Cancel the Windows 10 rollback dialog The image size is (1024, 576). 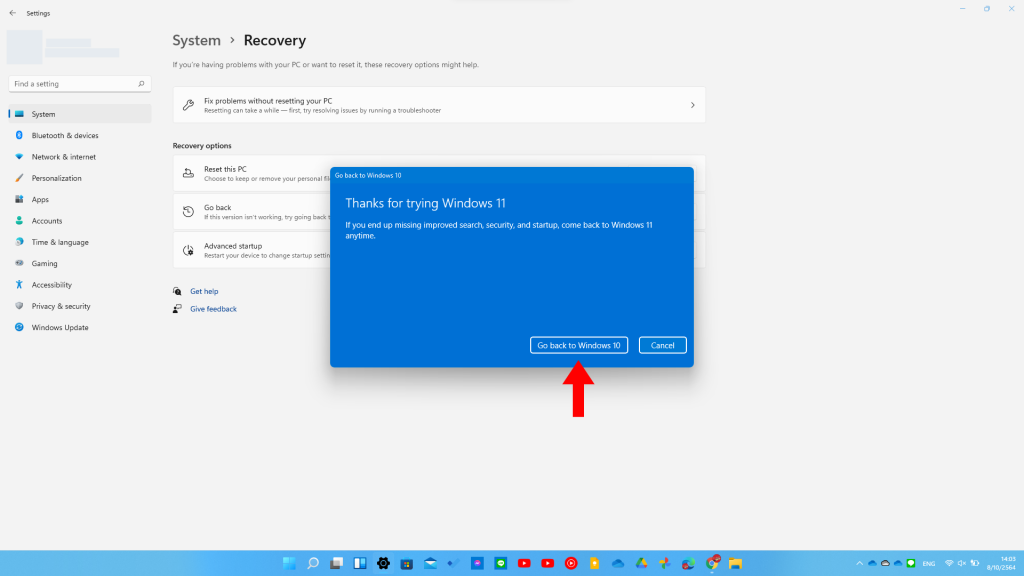(x=662, y=345)
